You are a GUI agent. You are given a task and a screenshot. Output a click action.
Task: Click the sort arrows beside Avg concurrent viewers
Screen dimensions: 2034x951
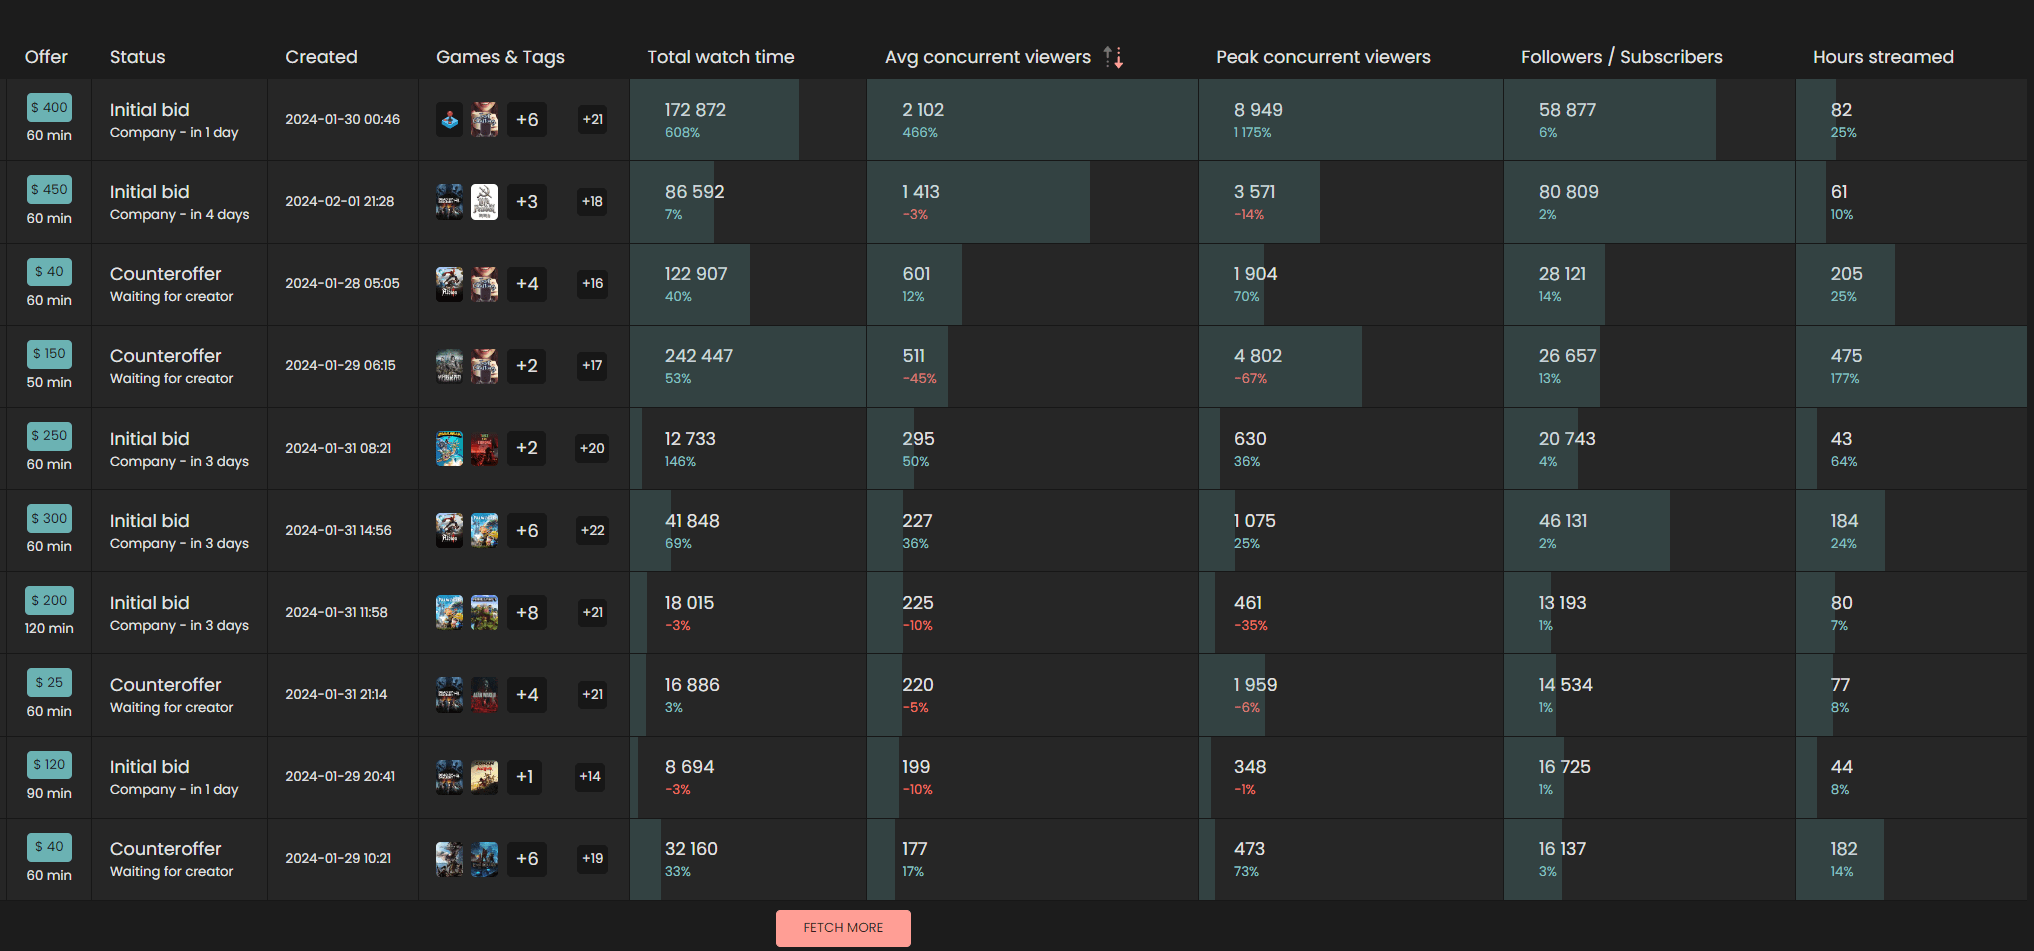pyautogui.click(x=1113, y=57)
